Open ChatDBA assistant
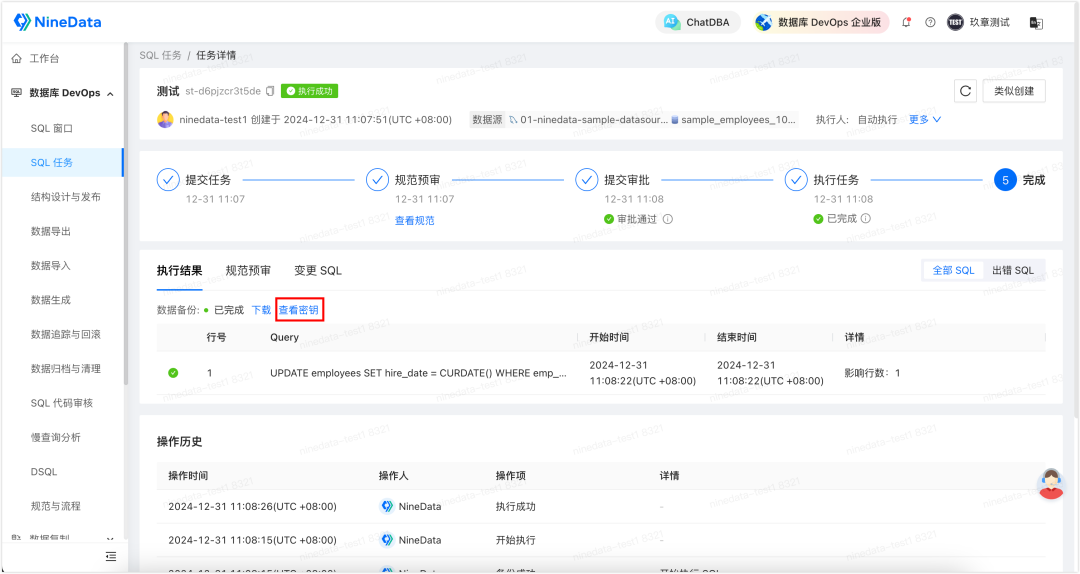 pyautogui.click(x=699, y=22)
